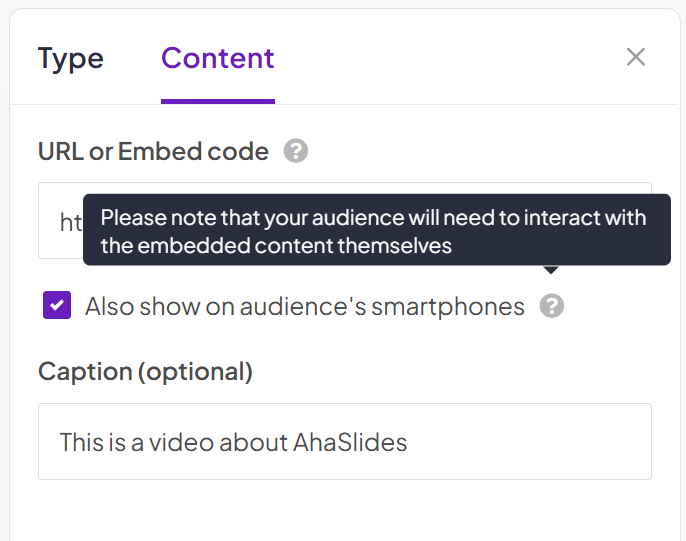The width and height of the screenshot is (686, 541).
Task: Click the purple underline beneath Content tab
Action: click(217, 101)
